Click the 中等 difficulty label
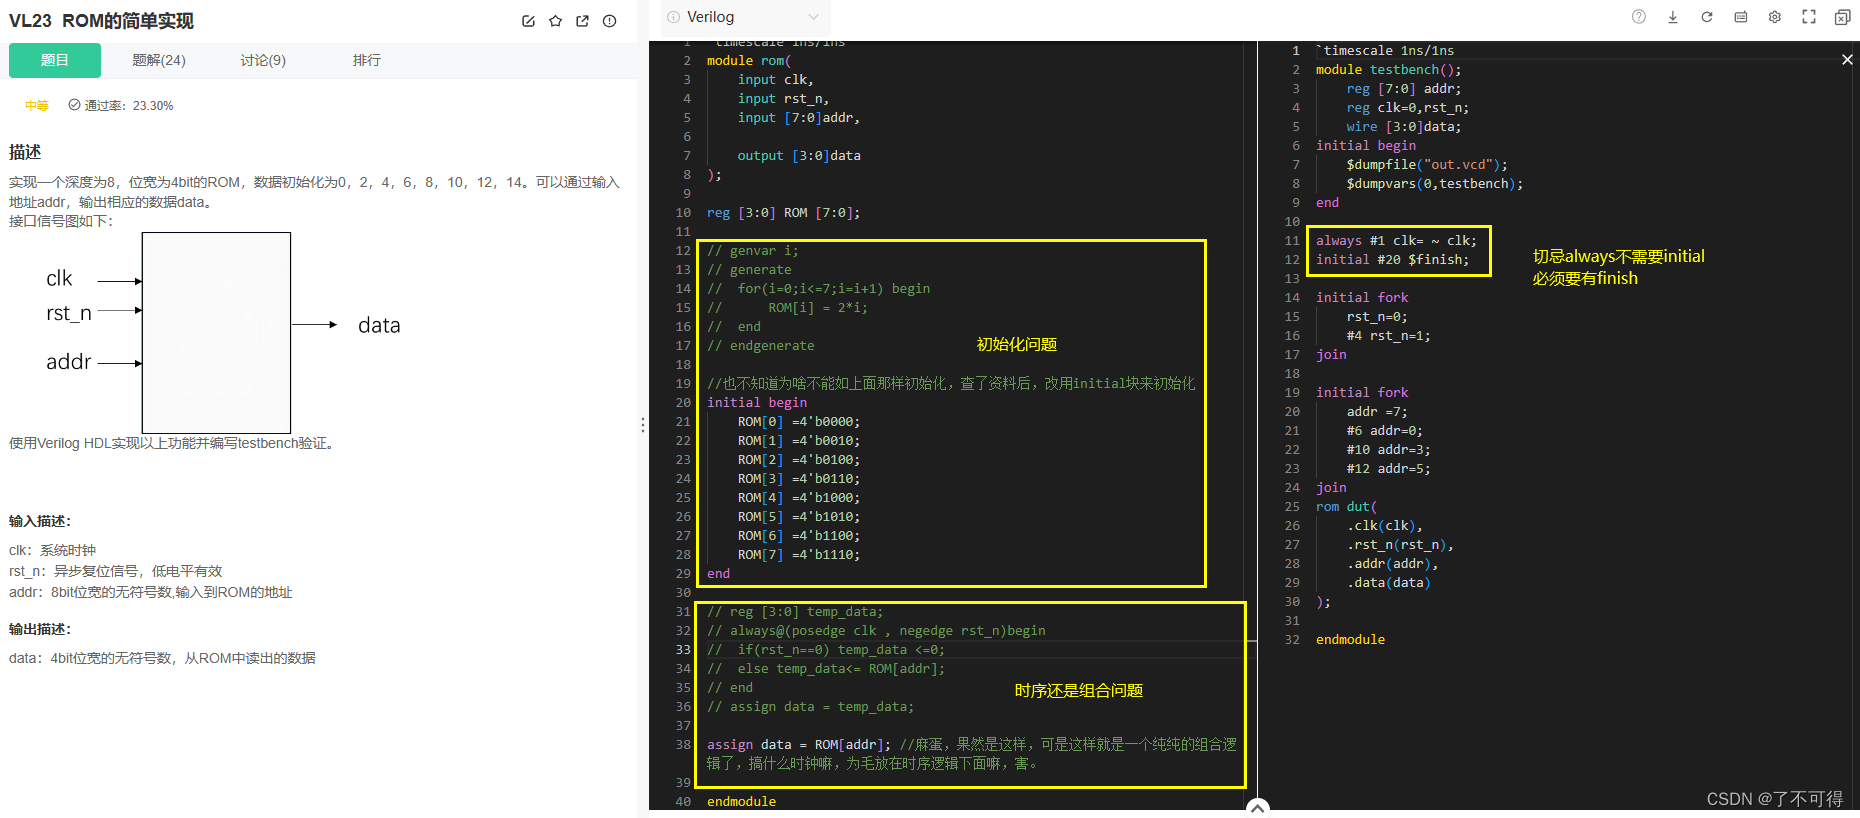The height and width of the screenshot is (818, 1860). tap(37, 106)
